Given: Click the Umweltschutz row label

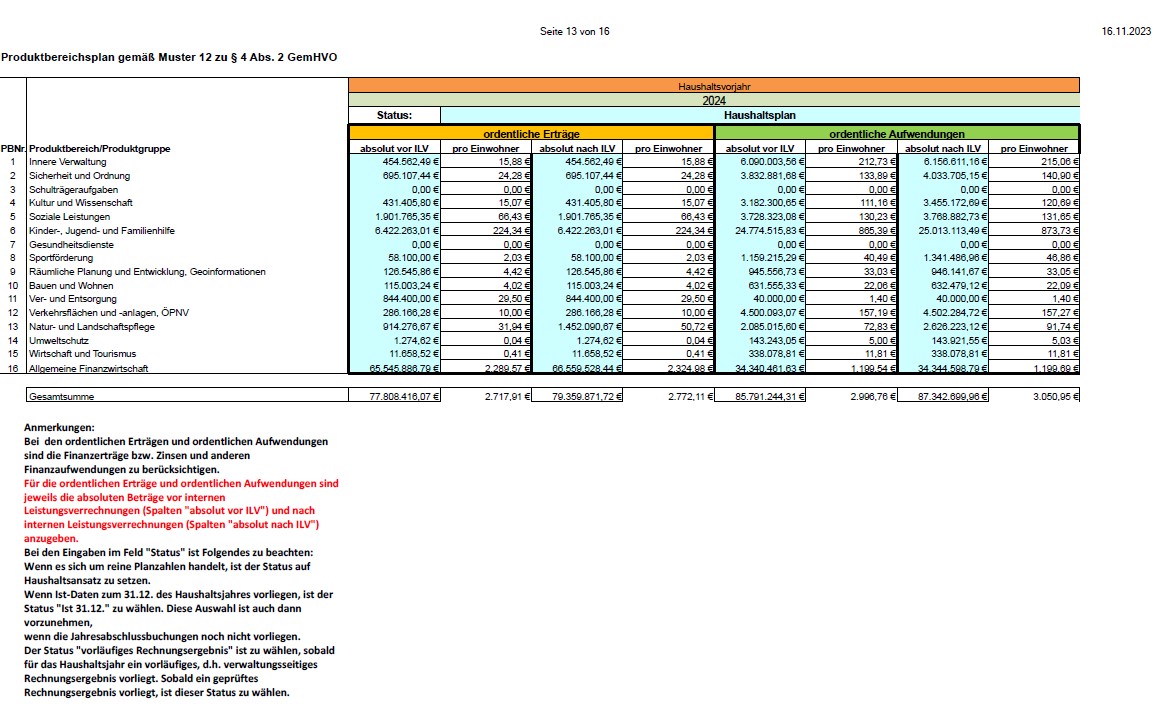Looking at the screenshot, I should tap(59, 340).
